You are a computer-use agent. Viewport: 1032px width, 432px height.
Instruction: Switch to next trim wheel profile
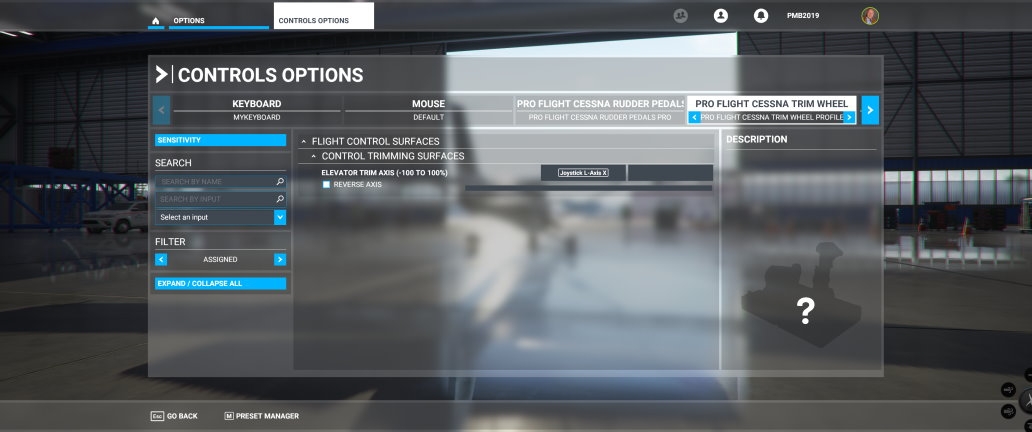pyautogui.click(x=850, y=117)
